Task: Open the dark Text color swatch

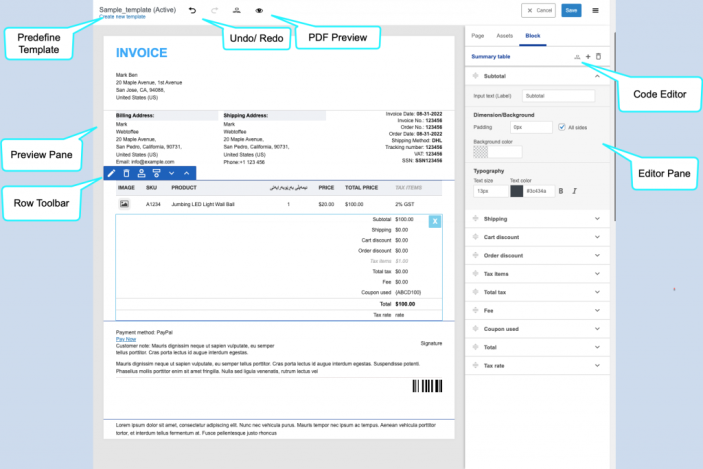Action: click(x=516, y=191)
